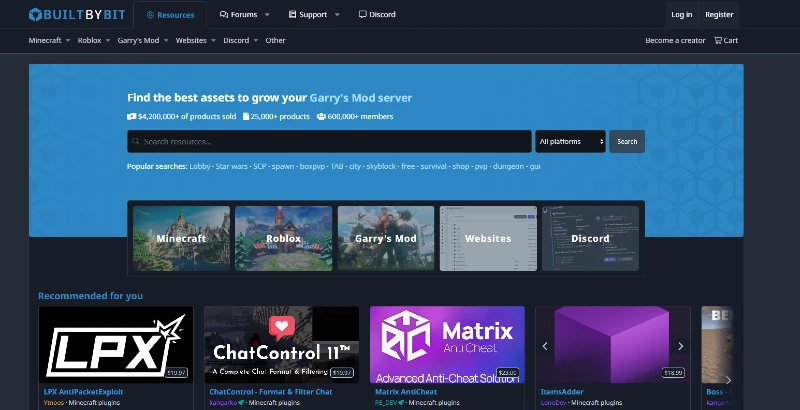The height and width of the screenshot is (410, 800).
Task: Search popular term Lobby
Action: point(199,166)
